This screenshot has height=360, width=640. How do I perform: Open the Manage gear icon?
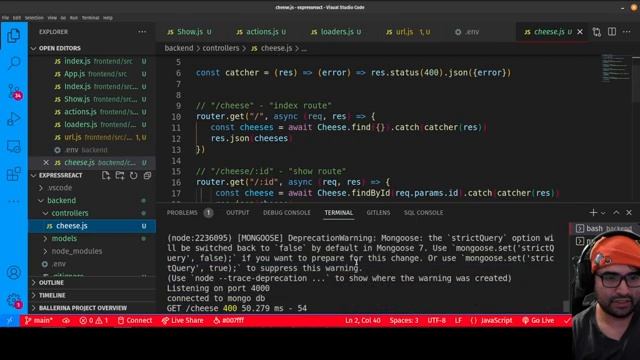pyautogui.click(x=14, y=301)
